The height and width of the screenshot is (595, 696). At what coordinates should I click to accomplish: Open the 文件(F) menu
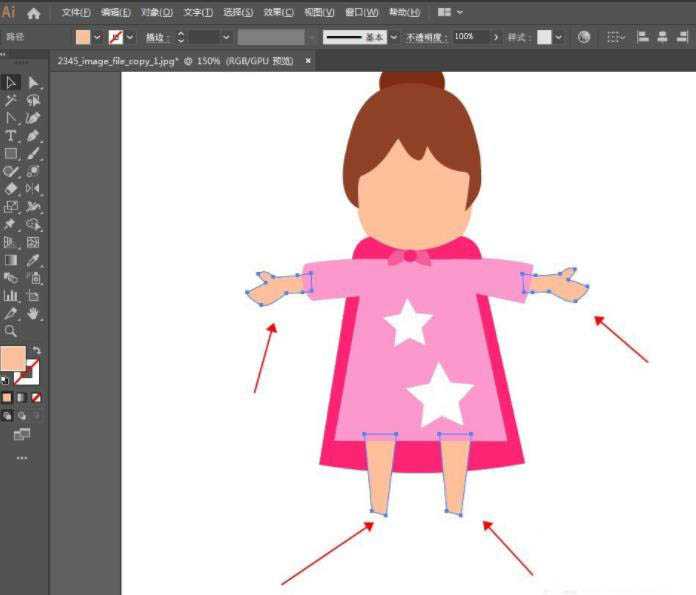pos(76,13)
